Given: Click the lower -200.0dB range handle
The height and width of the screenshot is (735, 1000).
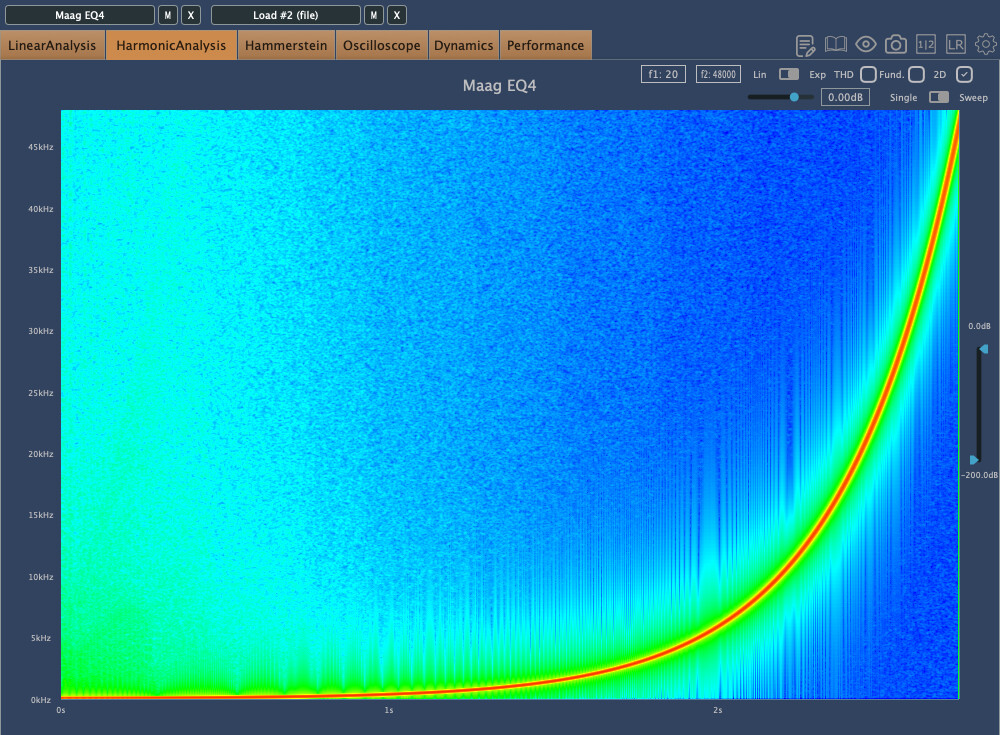Looking at the screenshot, I should click(974, 460).
